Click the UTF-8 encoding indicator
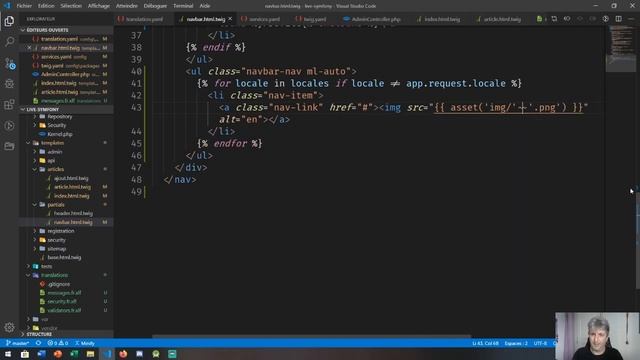Viewport: 640px width, 360px height. 540,343
